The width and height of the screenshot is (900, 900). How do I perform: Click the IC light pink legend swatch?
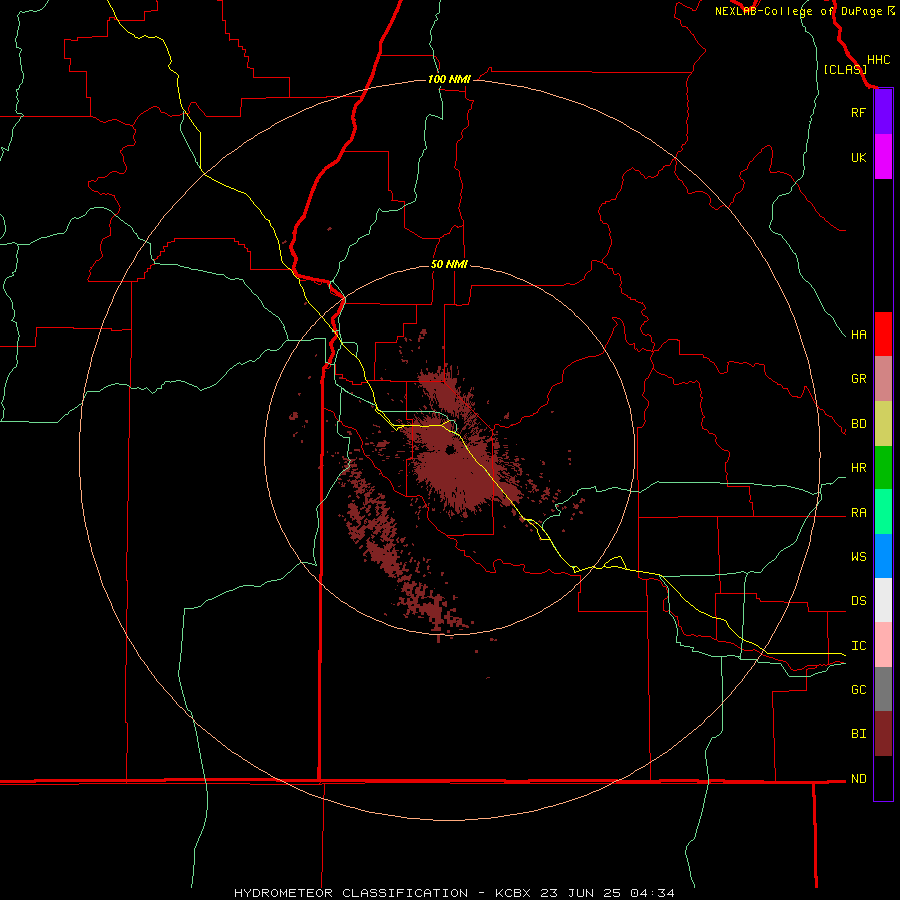(883, 645)
